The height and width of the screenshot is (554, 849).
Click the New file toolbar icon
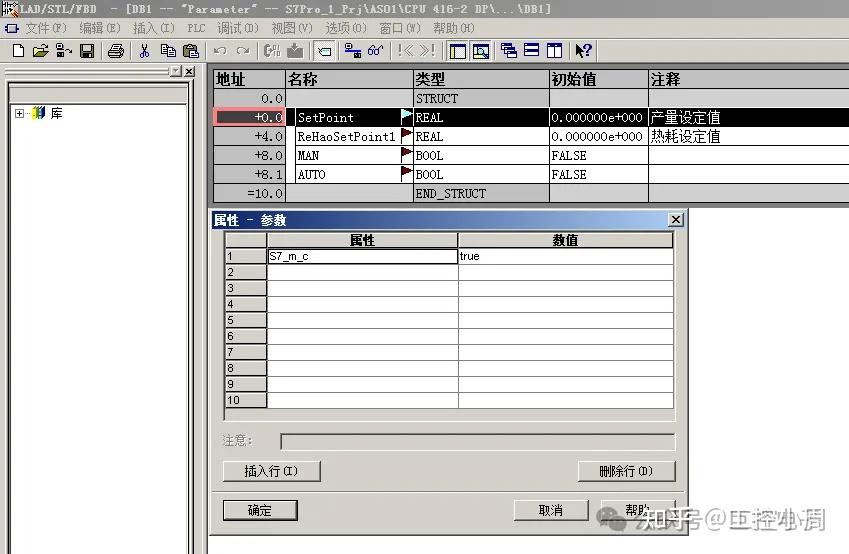(x=18, y=51)
